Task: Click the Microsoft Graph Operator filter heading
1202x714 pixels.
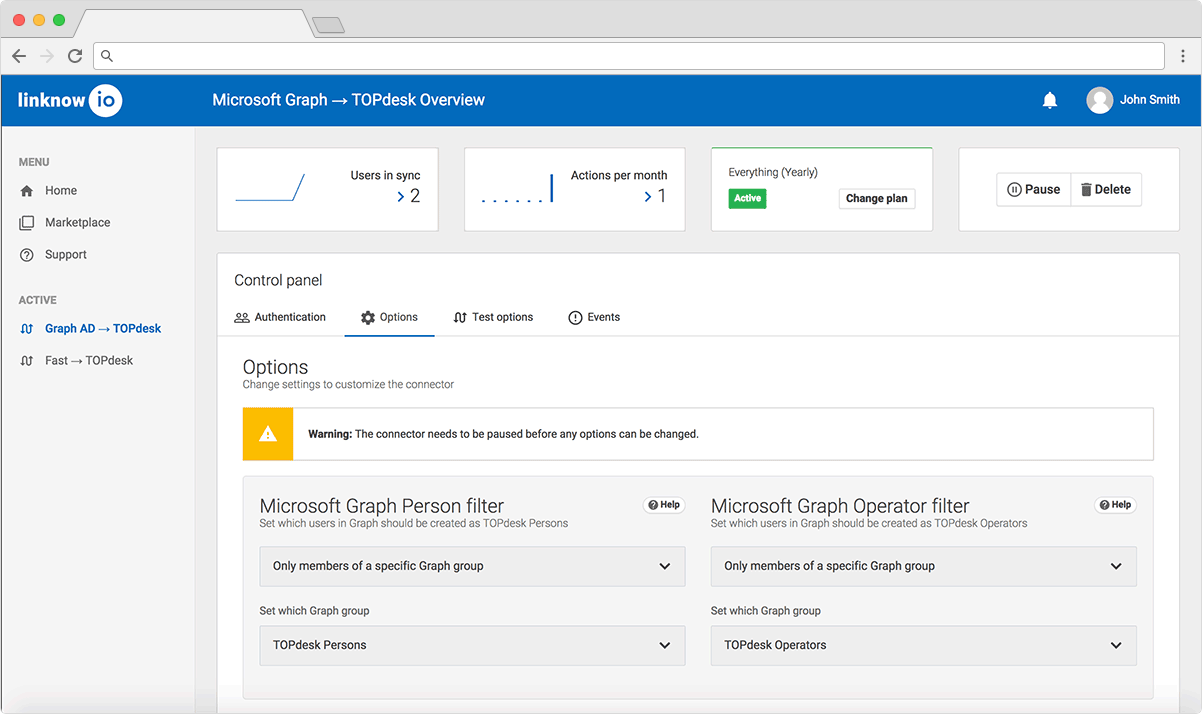Action: click(840, 506)
